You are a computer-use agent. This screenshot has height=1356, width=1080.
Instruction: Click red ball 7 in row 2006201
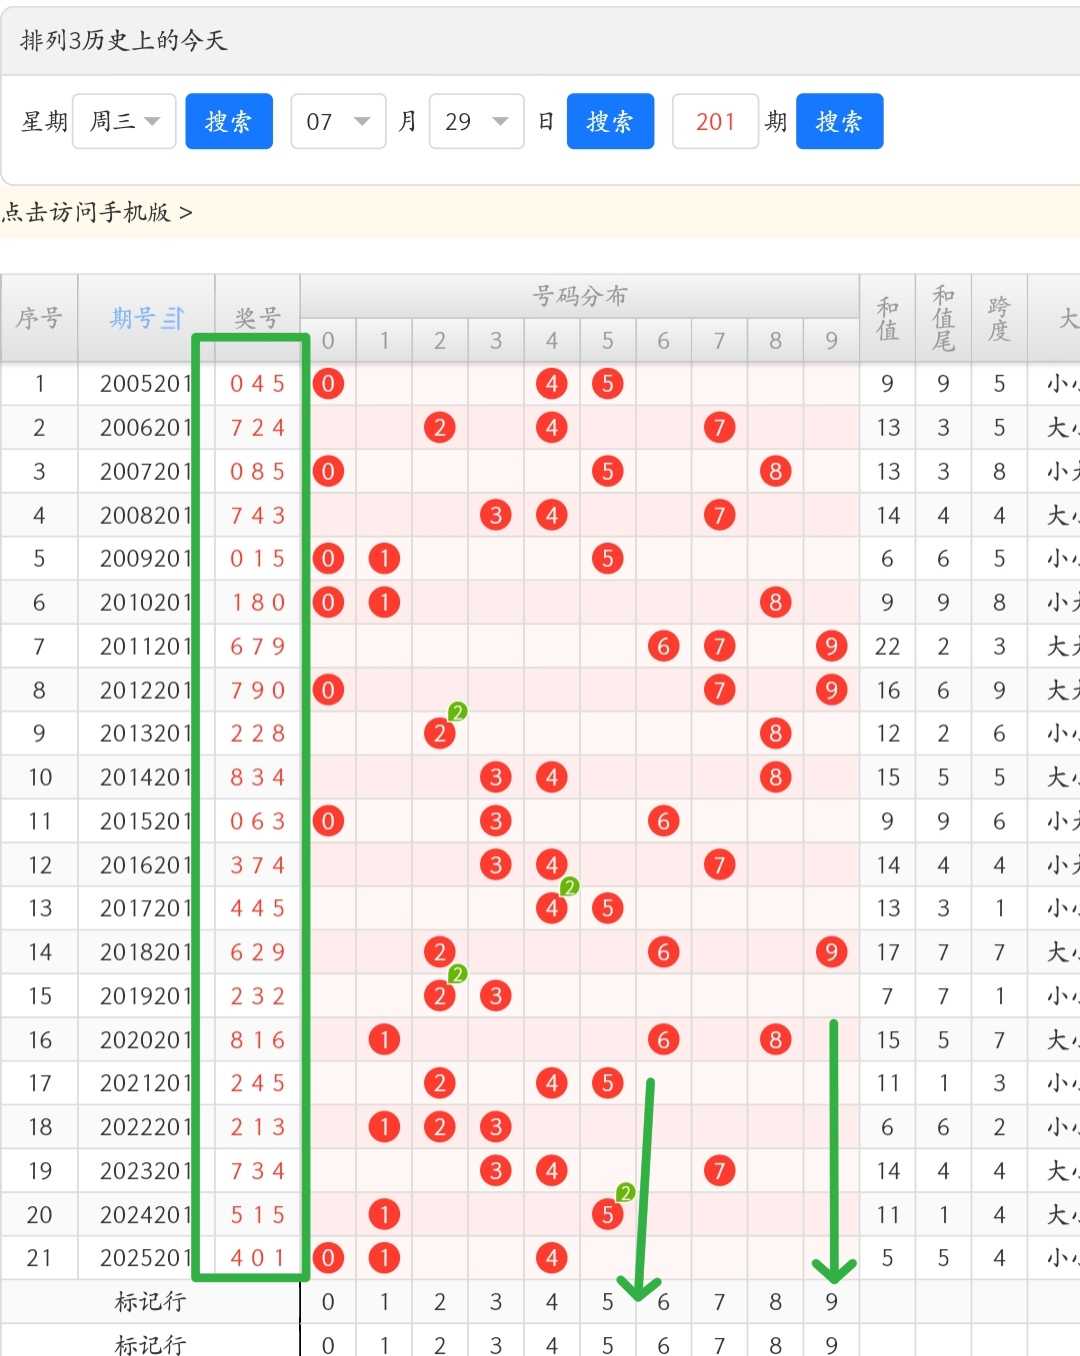pos(719,428)
